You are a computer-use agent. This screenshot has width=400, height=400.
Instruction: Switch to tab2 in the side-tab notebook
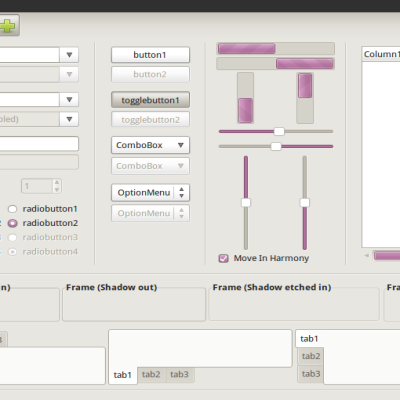tap(311, 356)
